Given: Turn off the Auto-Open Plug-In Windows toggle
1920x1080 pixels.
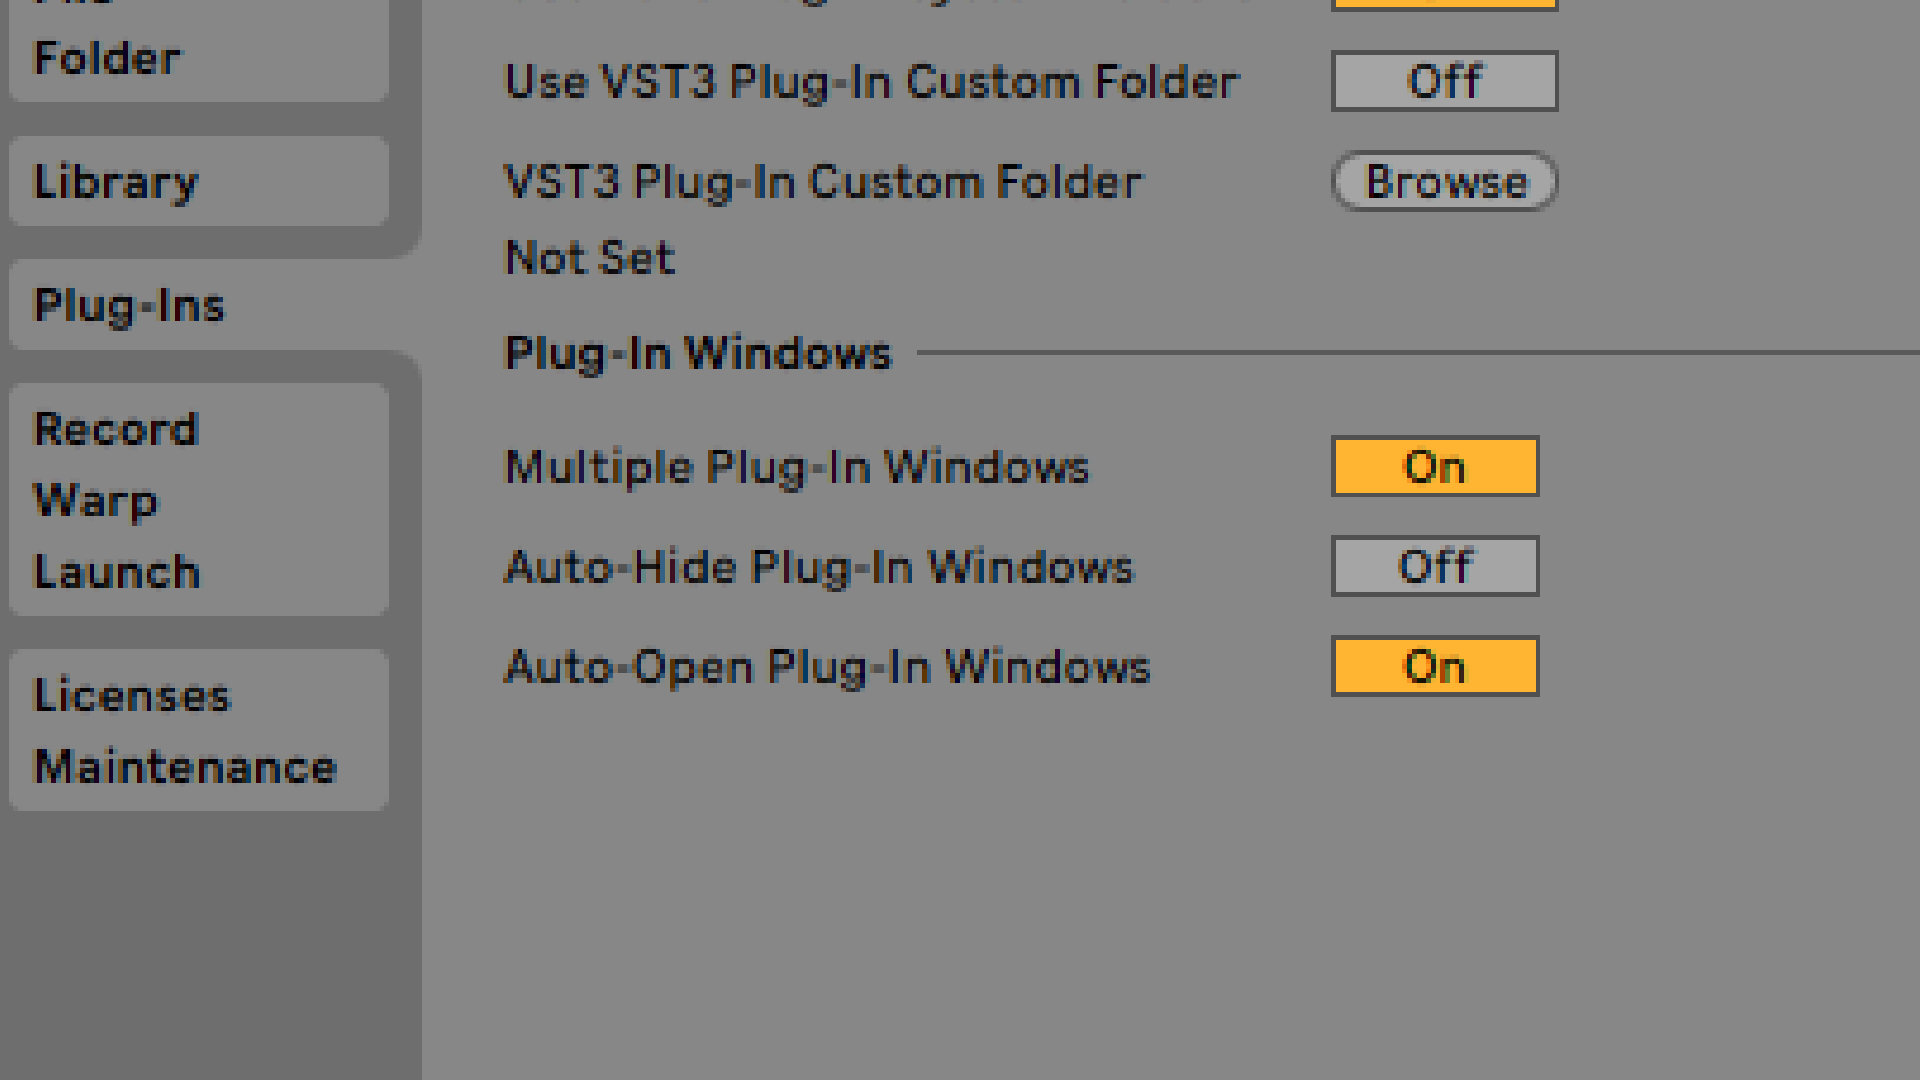Looking at the screenshot, I should pos(1434,667).
